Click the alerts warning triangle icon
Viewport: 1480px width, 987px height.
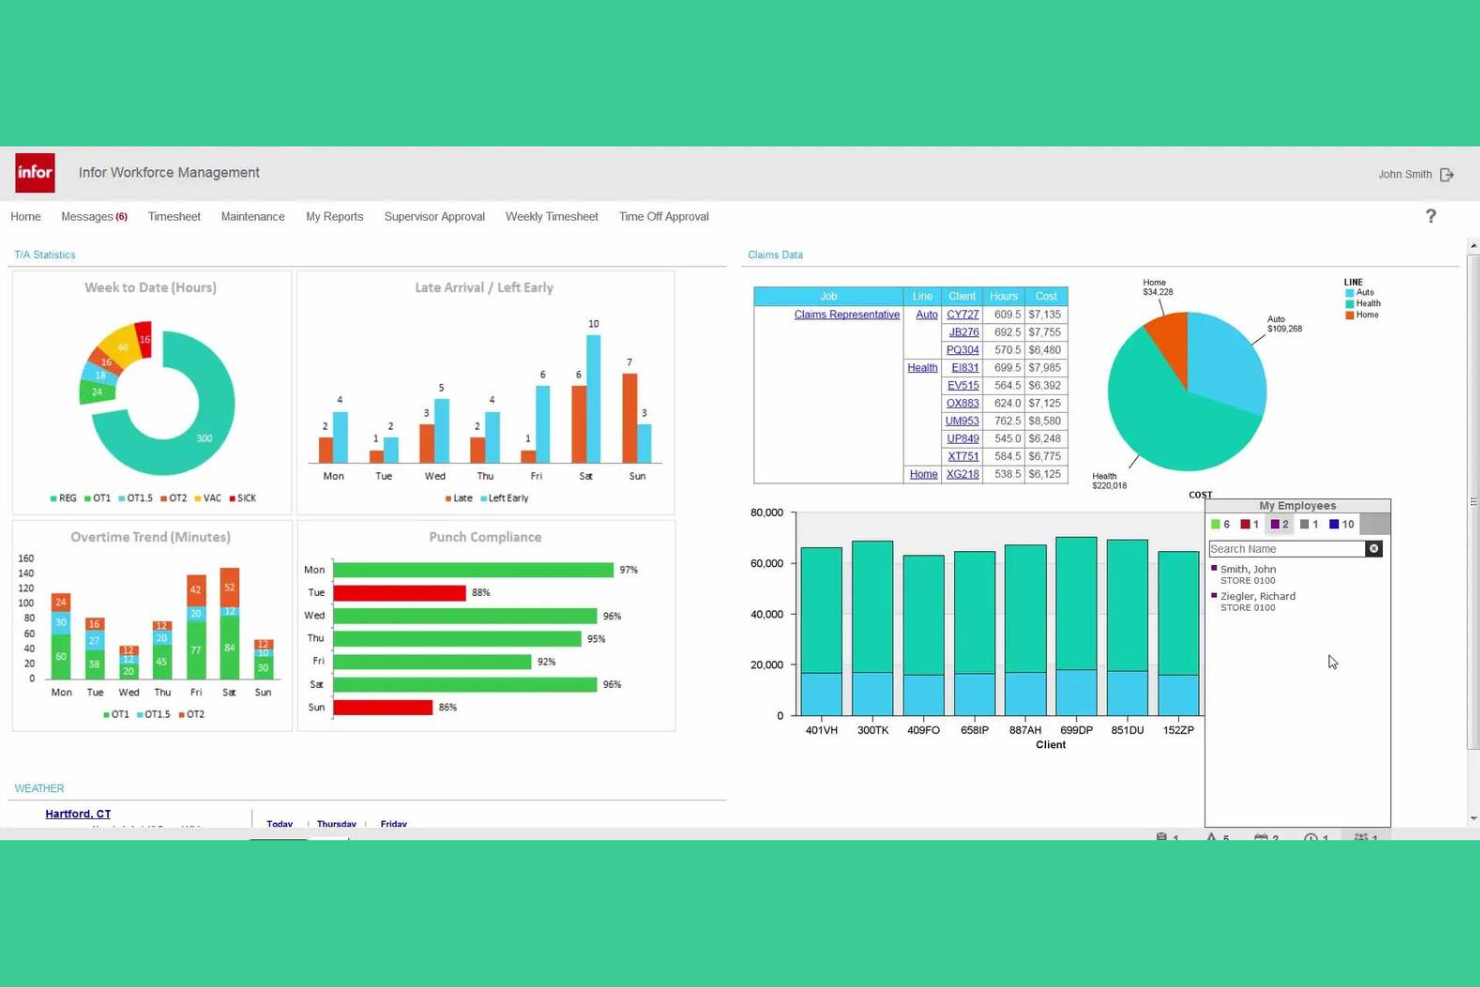(x=1212, y=838)
